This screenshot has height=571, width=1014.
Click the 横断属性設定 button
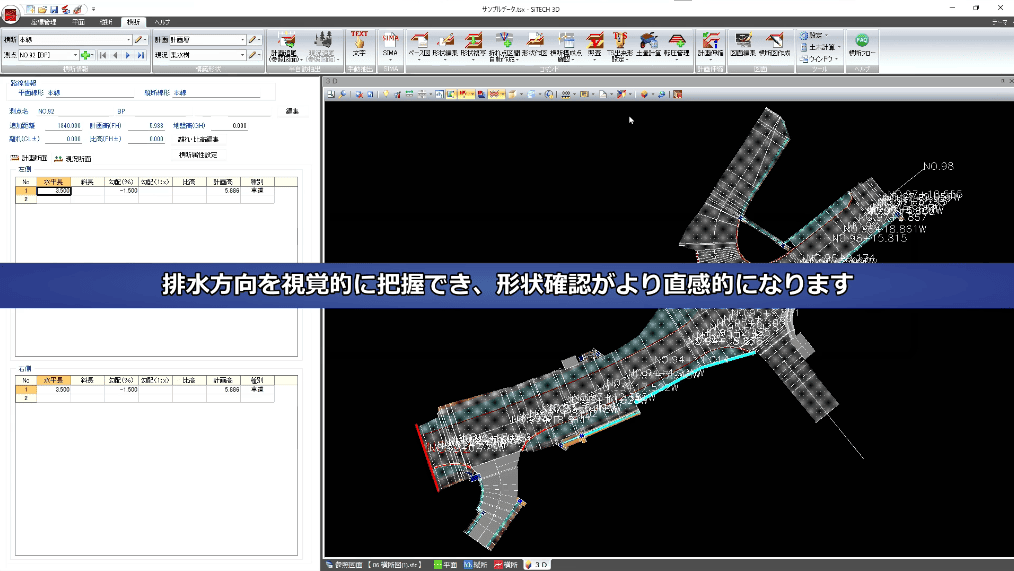[198, 155]
